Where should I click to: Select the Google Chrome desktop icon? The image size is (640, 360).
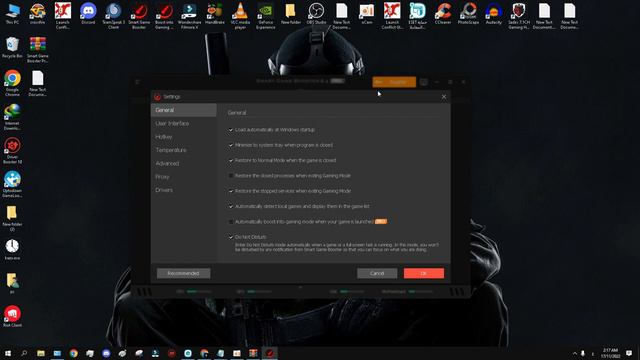(x=12, y=83)
